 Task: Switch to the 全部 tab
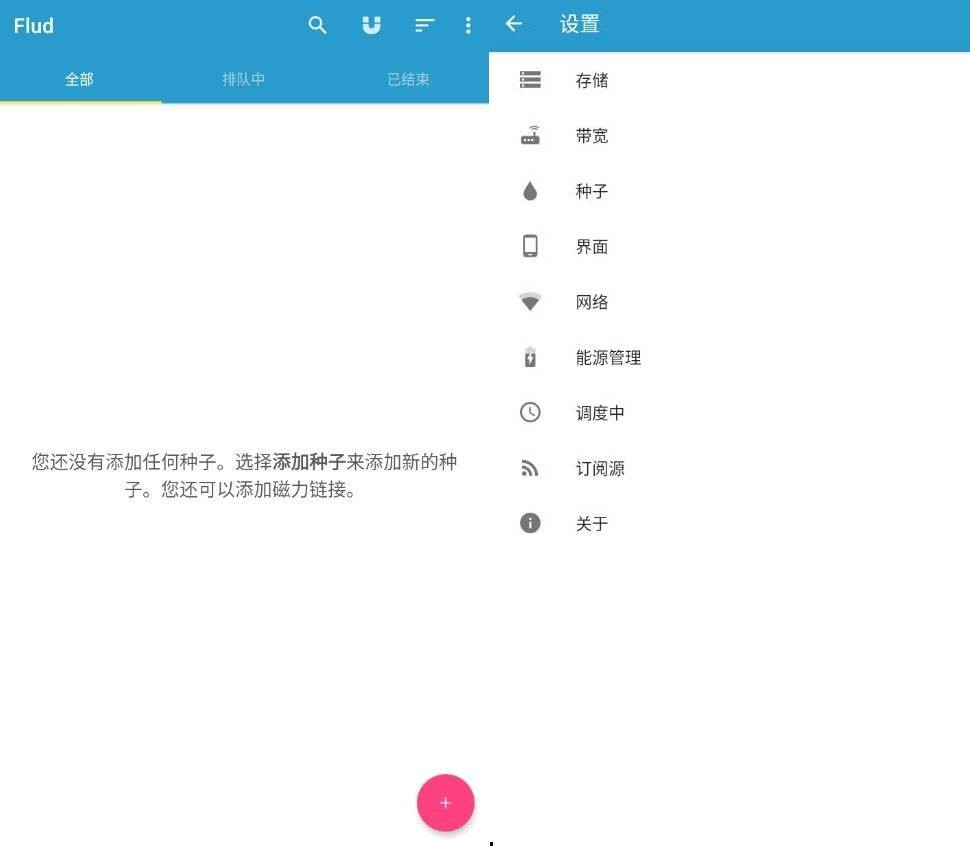(80, 79)
